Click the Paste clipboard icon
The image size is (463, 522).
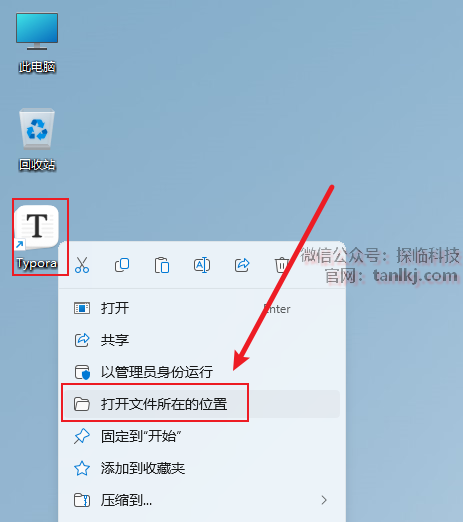pyautogui.click(x=162, y=265)
